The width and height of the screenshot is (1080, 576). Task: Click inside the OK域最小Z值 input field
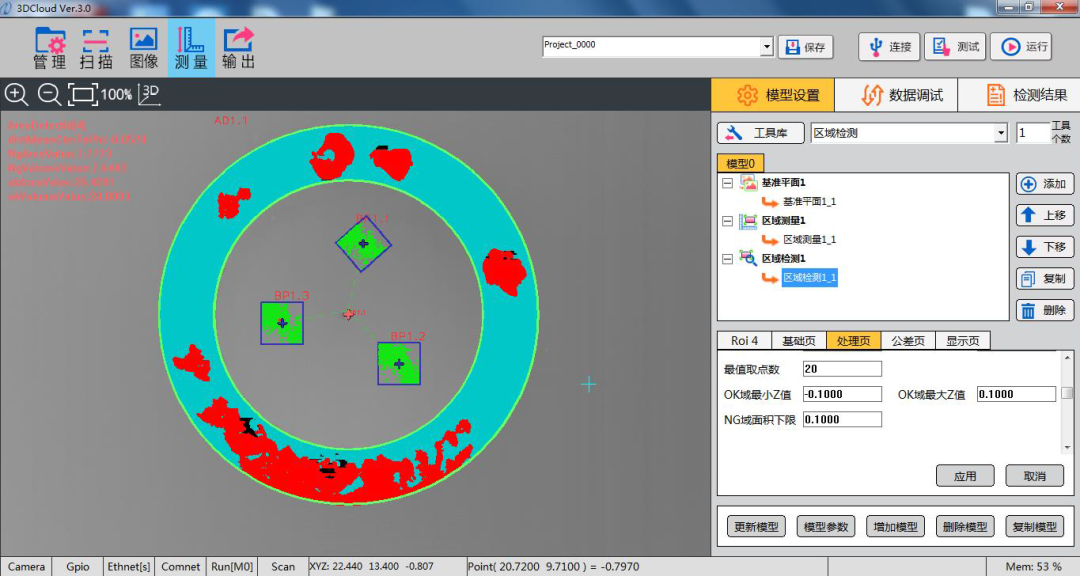pyautogui.click(x=842, y=394)
